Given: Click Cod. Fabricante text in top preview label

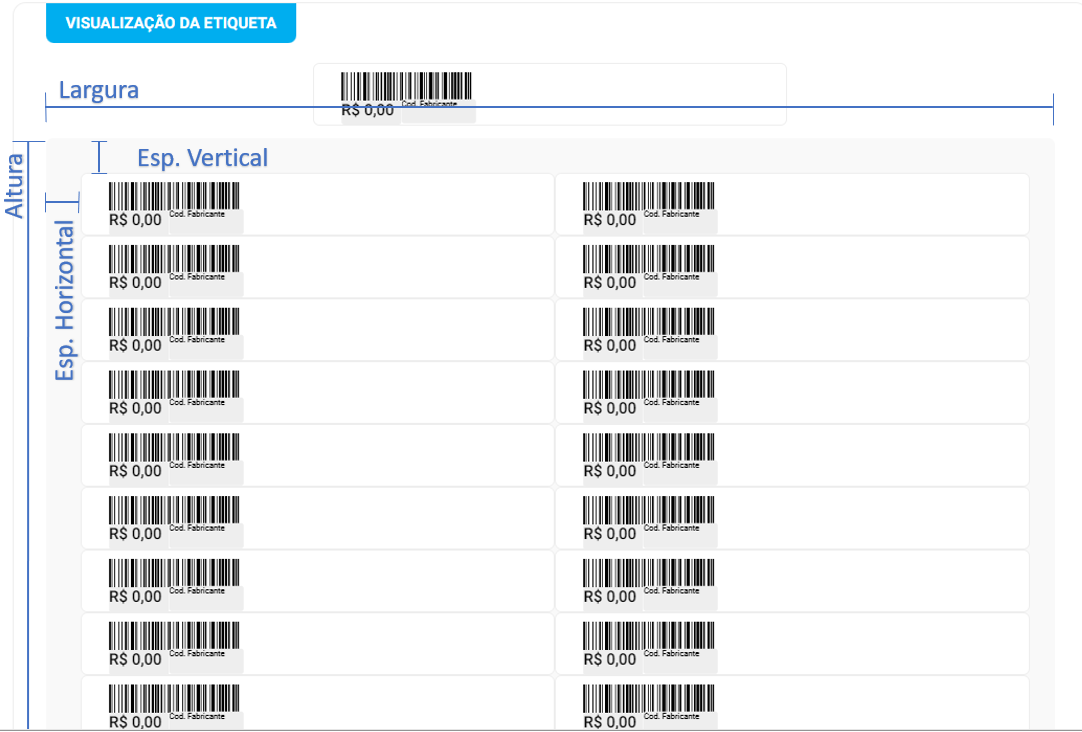Looking at the screenshot, I should 429,104.
